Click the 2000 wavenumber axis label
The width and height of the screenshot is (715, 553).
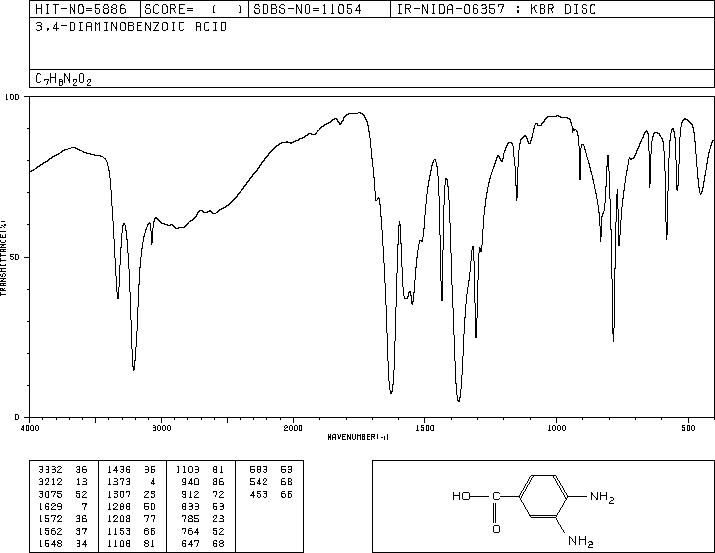pos(293,428)
